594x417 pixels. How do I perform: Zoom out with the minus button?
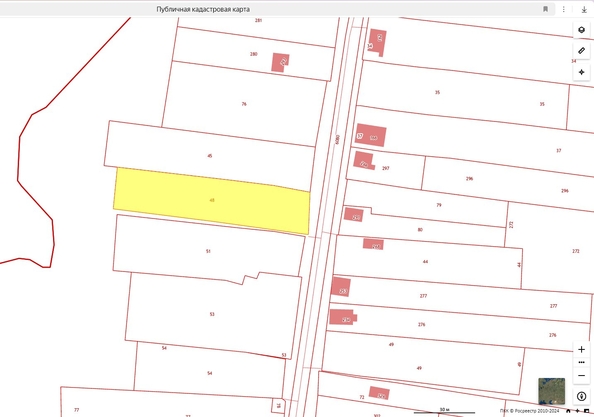tap(581, 375)
